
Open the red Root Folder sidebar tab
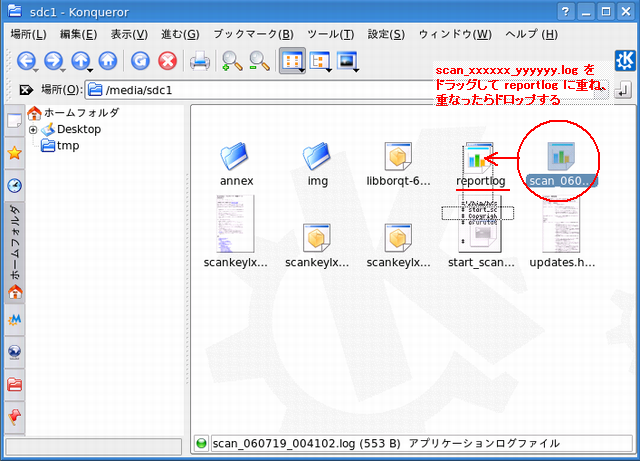[x=15, y=385]
